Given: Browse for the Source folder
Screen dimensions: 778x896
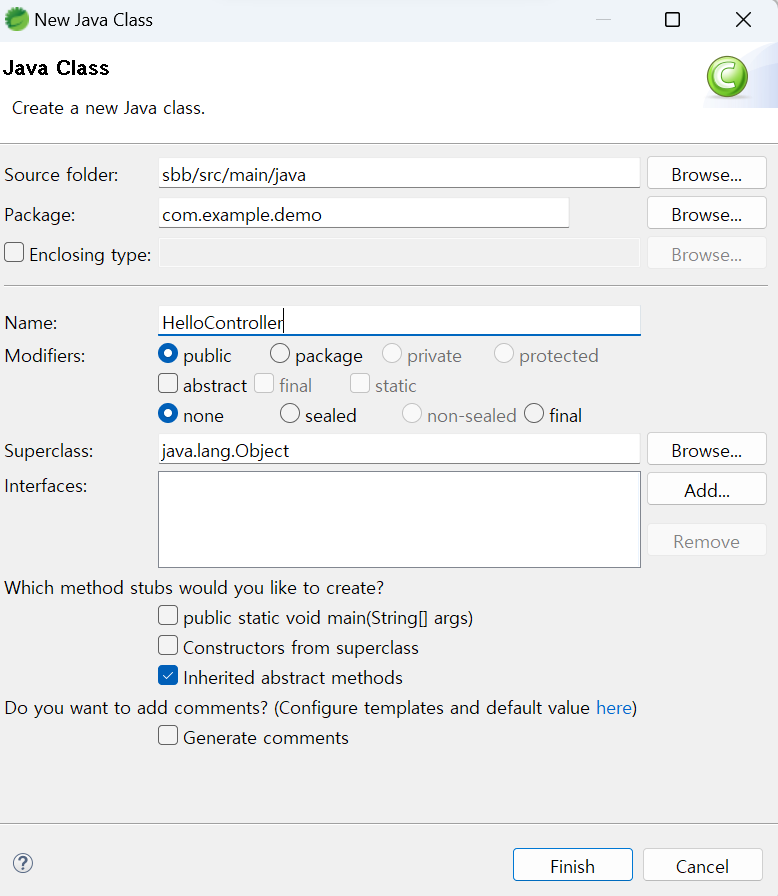Looking at the screenshot, I should click(706, 174).
